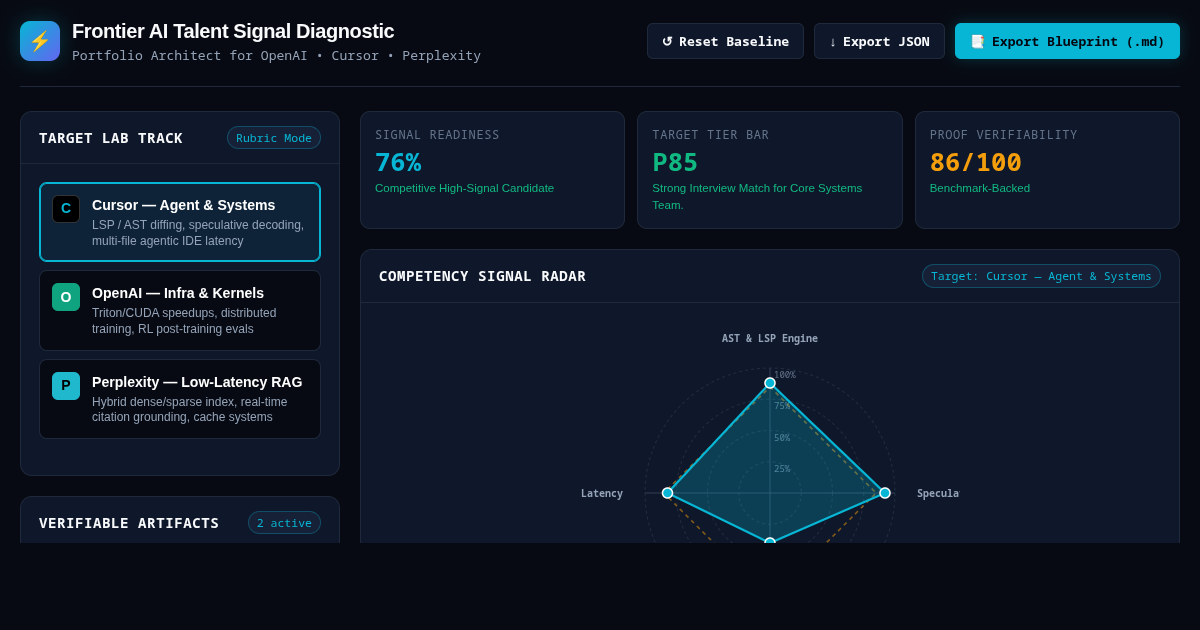
Task: Select the Perplexity — Low-Latency RAG track
Action: [180, 399]
